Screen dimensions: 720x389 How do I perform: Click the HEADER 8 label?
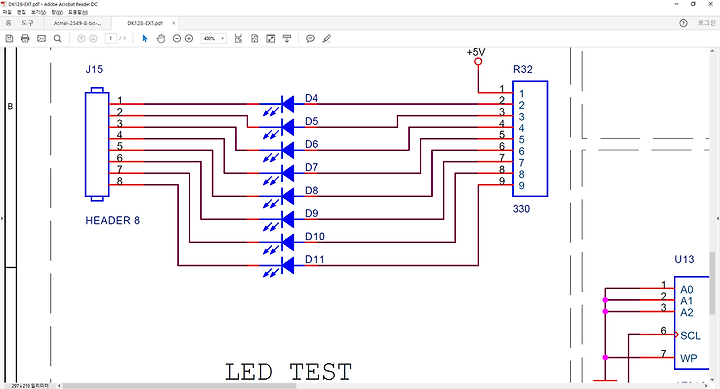112,220
